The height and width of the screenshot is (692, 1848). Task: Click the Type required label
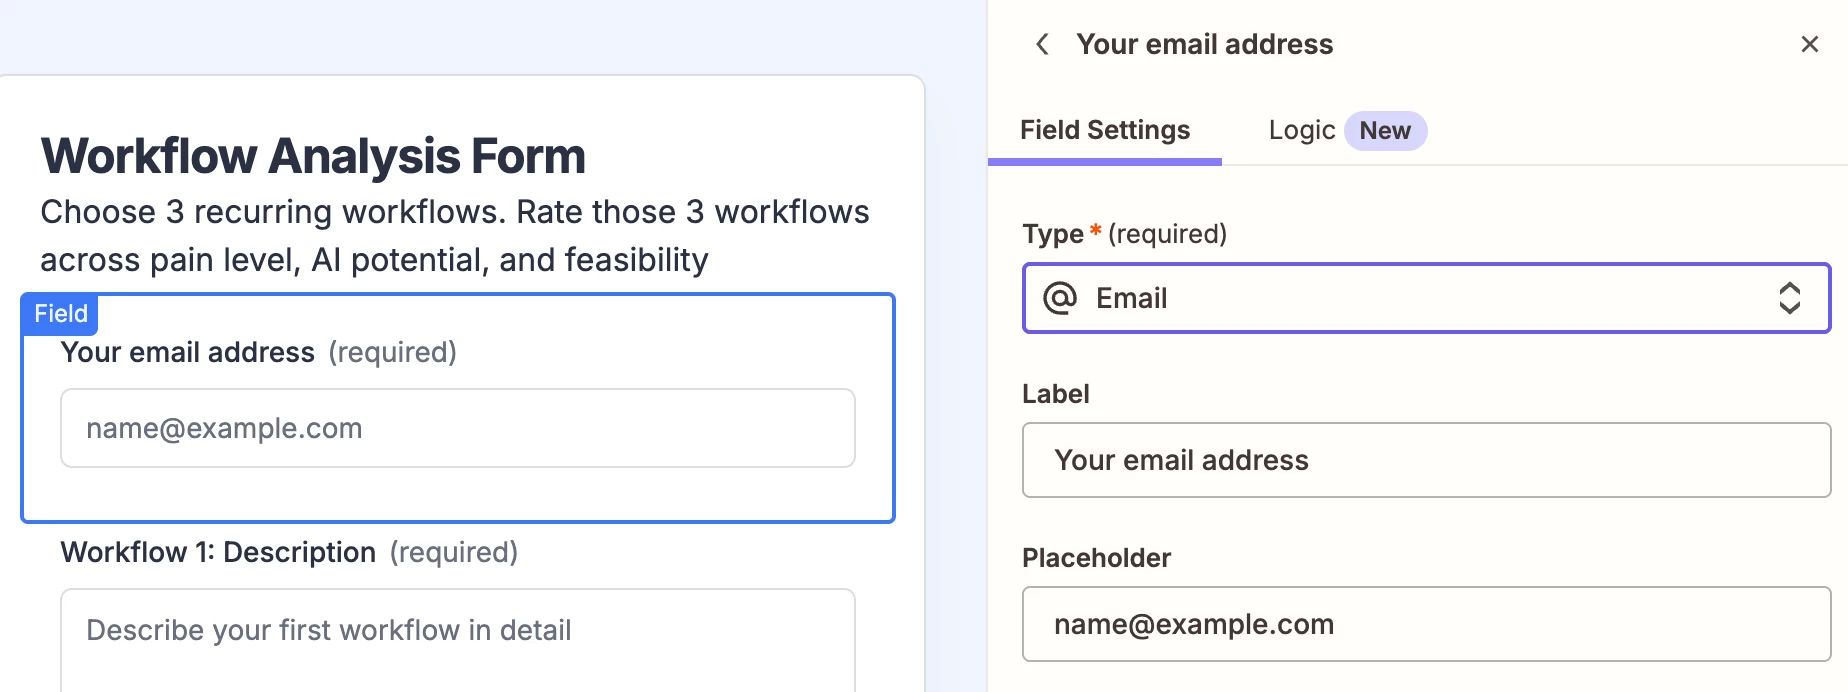(1124, 234)
